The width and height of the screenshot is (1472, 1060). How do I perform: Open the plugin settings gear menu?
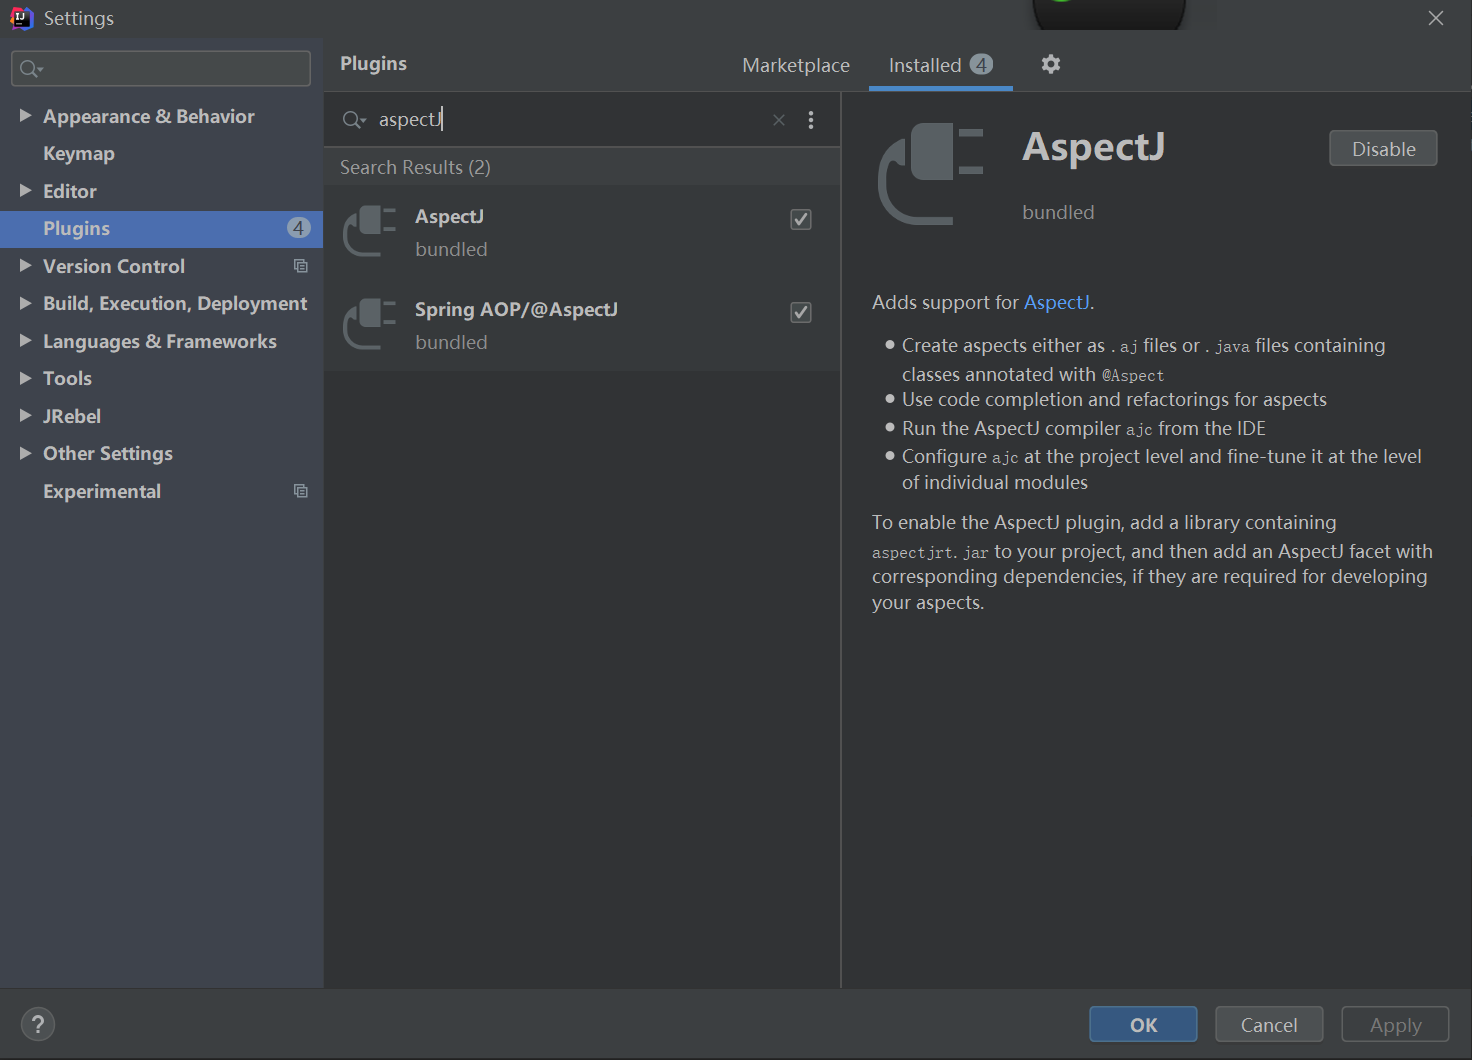(x=1050, y=64)
